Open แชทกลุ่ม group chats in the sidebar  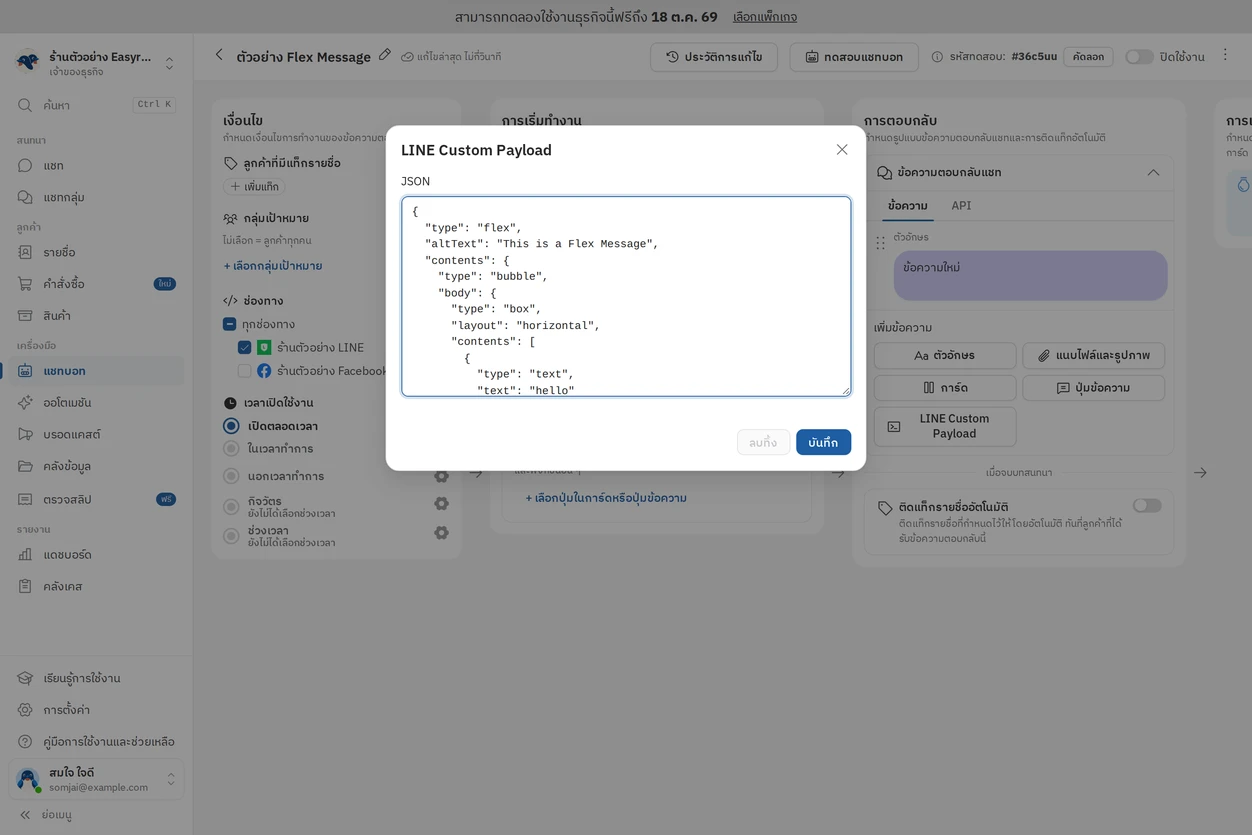pyautogui.click(x=96, y=197)
